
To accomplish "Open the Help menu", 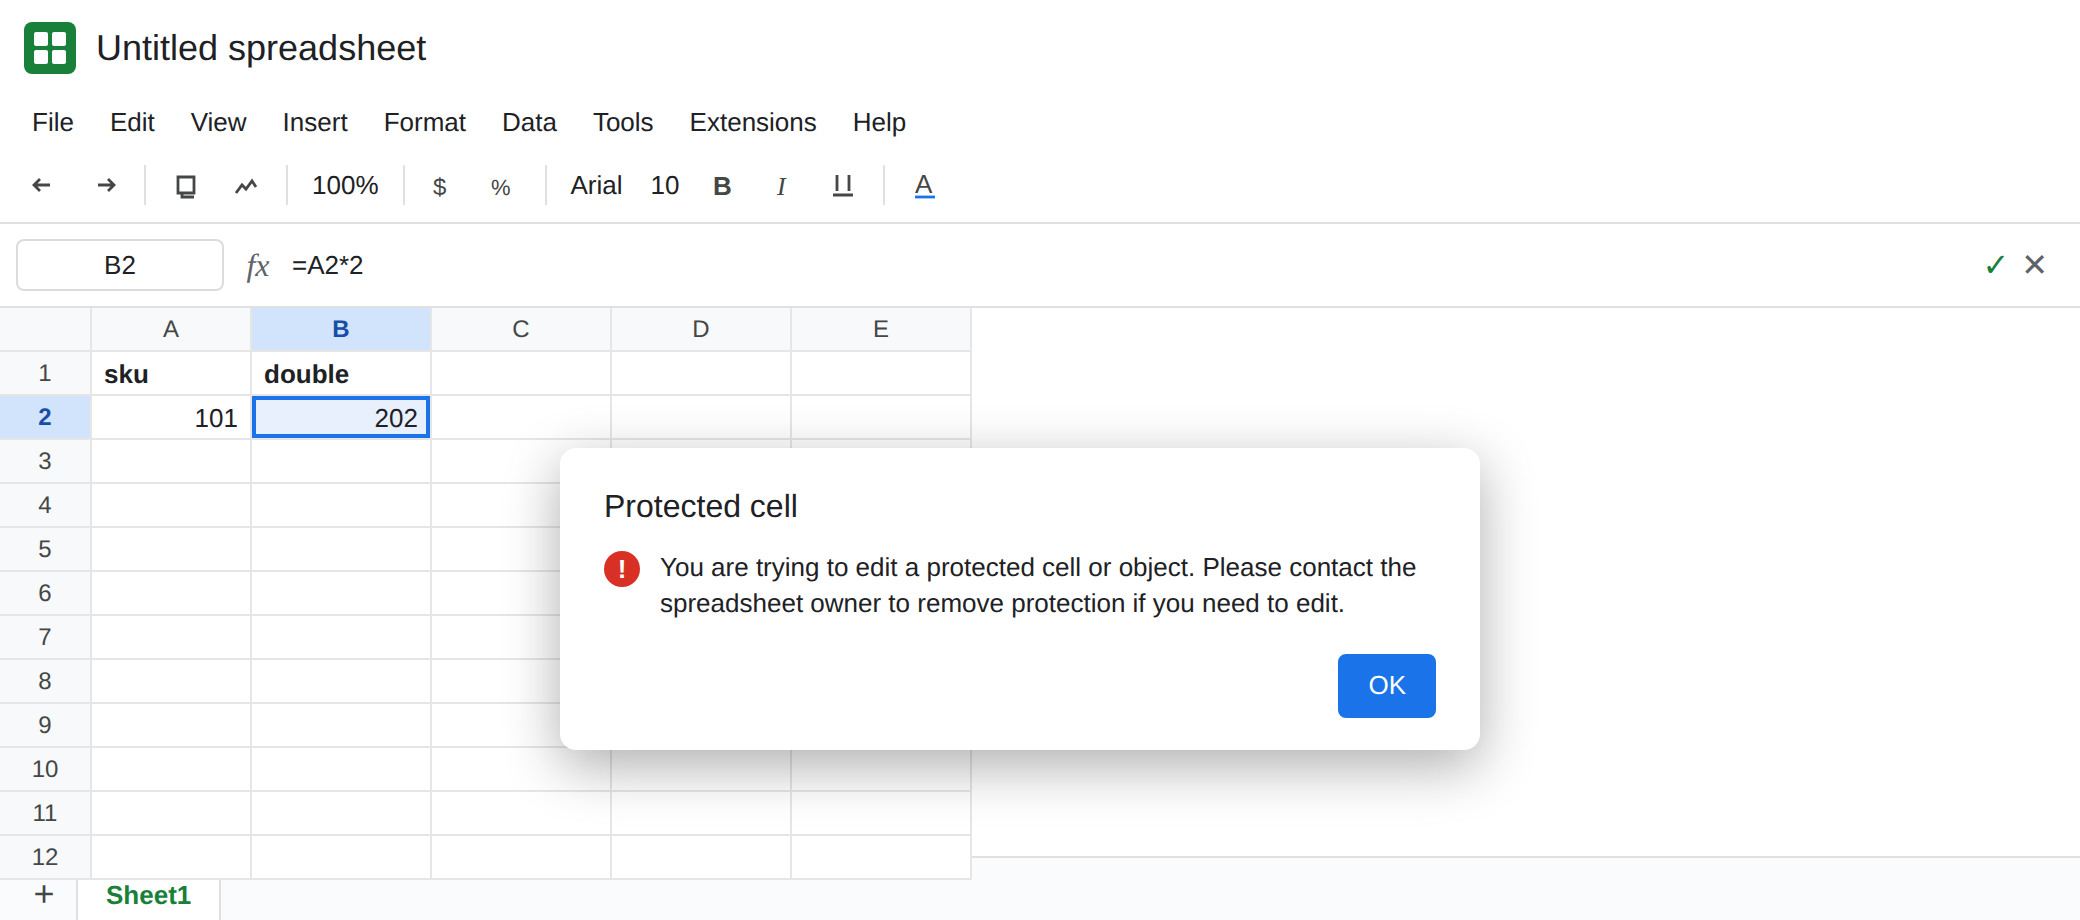I will pos(879,122).
